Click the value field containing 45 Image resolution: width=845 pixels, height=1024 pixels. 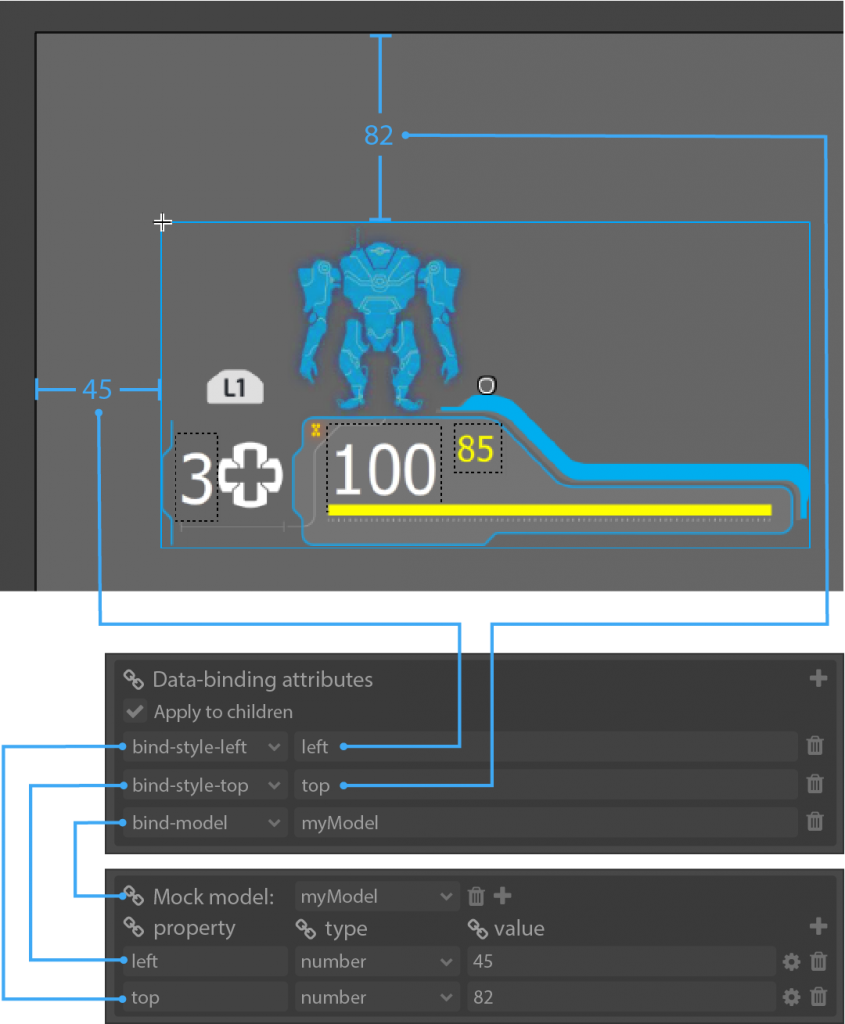620,962
